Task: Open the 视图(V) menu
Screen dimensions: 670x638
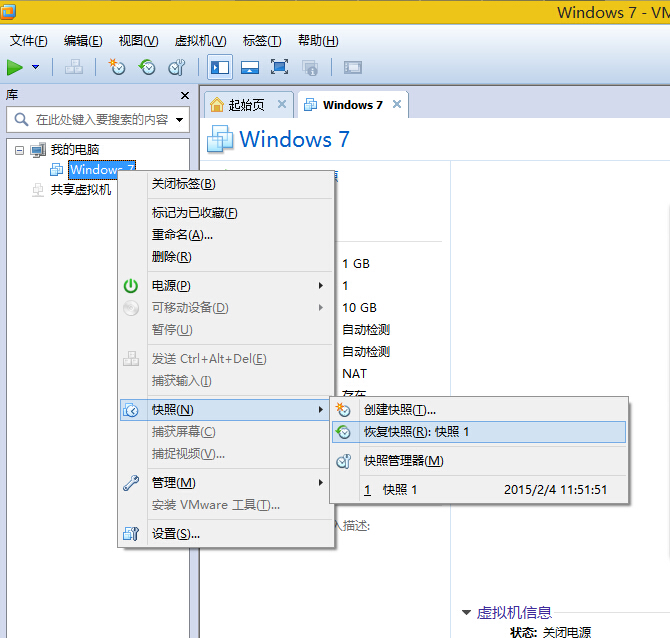Action: pos(138,41)
